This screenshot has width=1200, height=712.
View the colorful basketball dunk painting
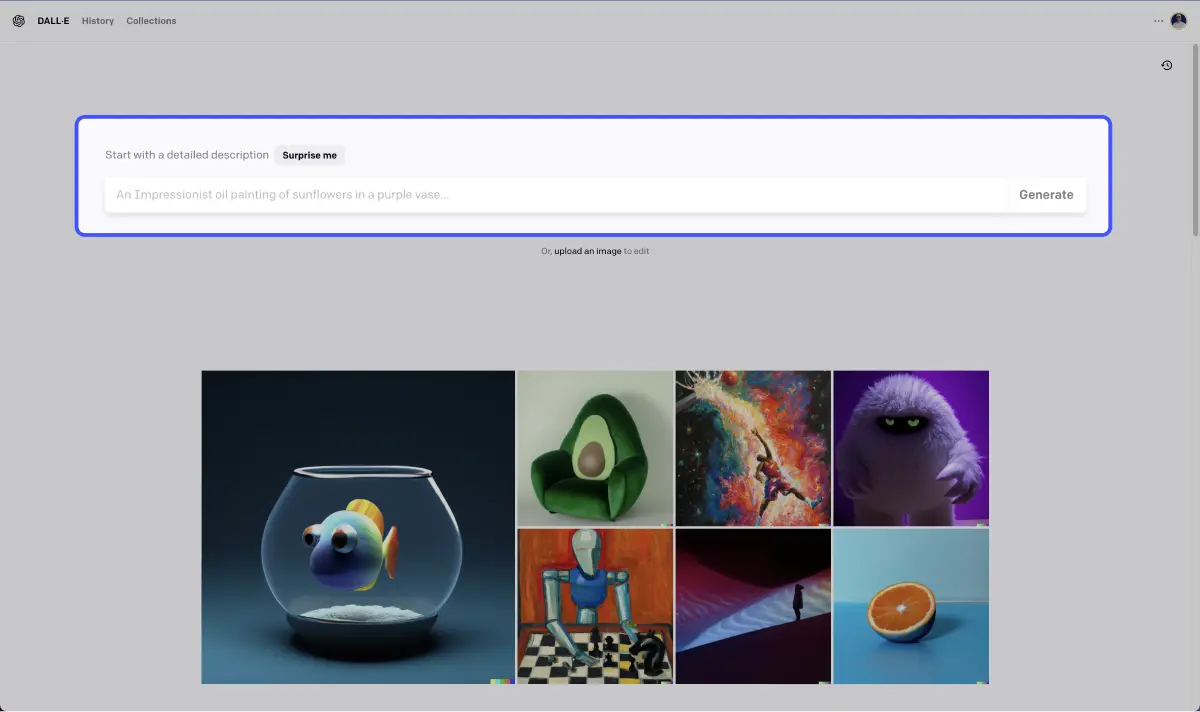click(x=752, y=448)
